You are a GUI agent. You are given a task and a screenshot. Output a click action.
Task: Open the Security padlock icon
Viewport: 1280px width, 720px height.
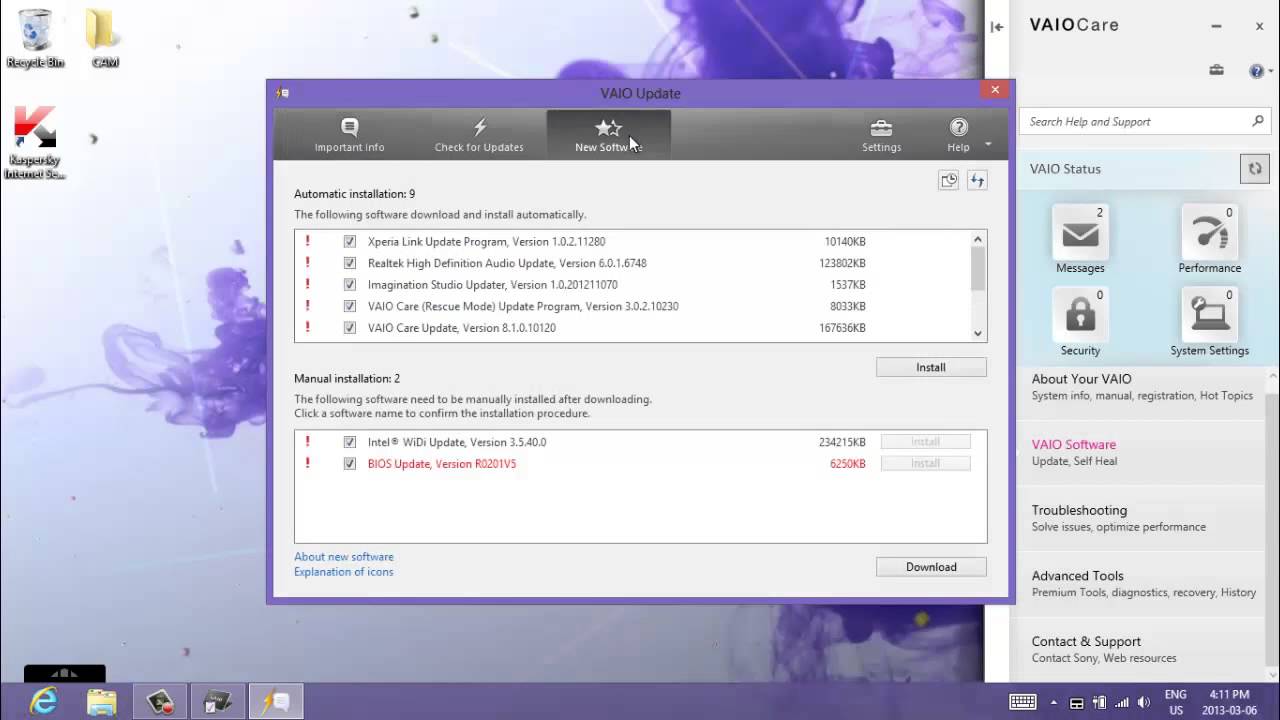pos(1080,316)
